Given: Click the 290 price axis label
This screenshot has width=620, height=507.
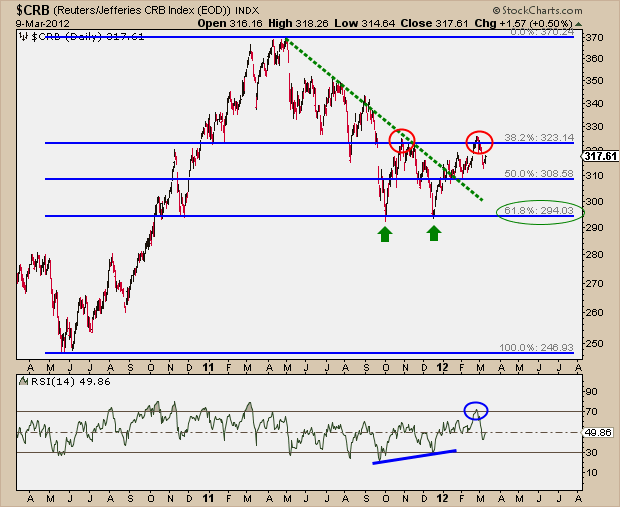Looking at the screenshot, I should tap(595, 227).
